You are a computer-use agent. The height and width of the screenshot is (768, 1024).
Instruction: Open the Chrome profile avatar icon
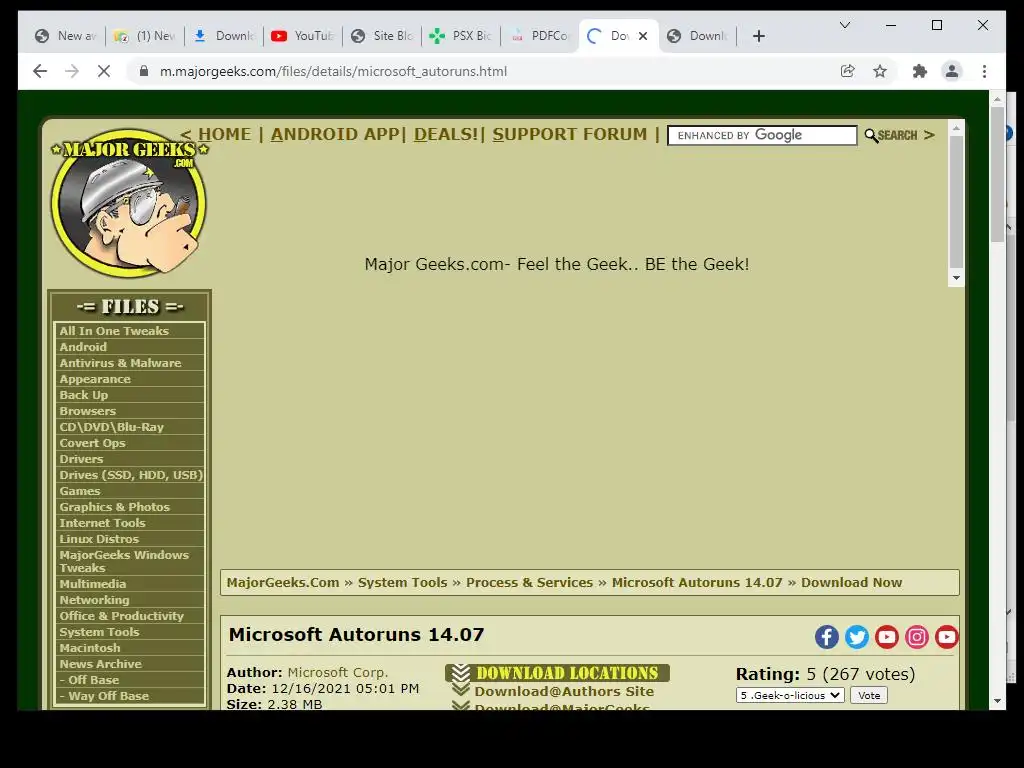(x=952, y=71)
